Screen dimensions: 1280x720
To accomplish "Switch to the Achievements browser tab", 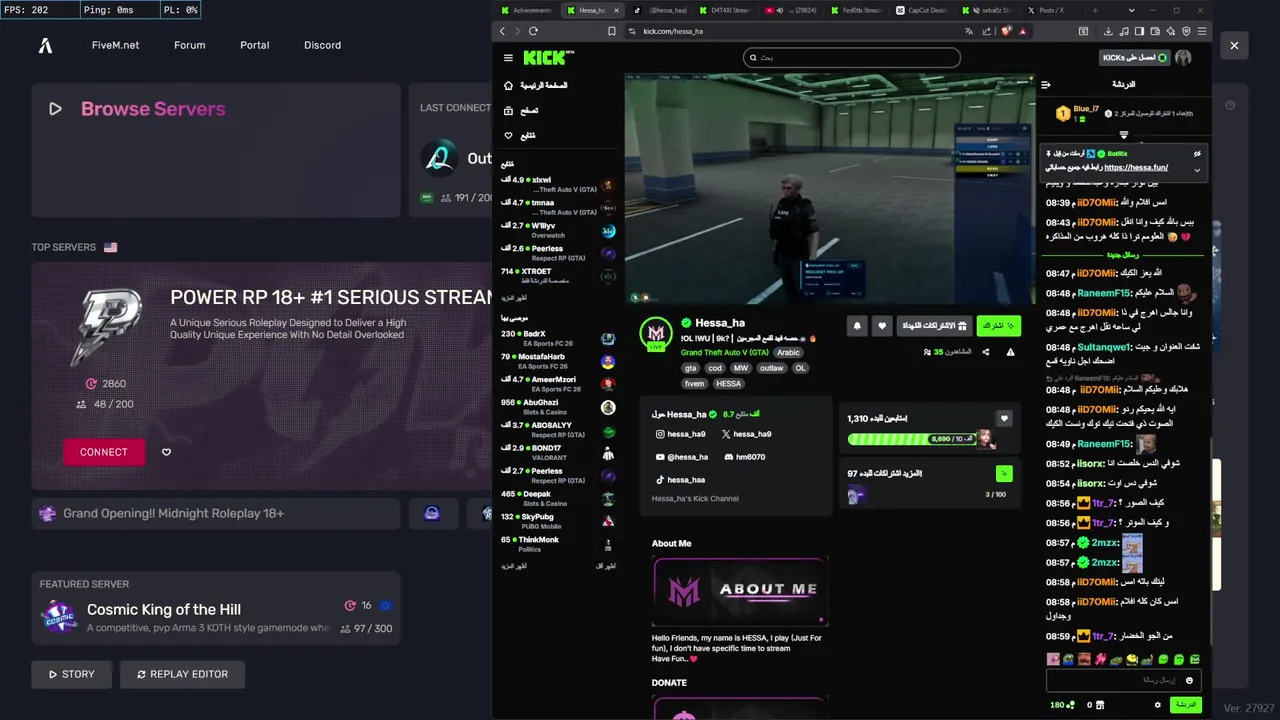I will pyautogui.click(x=526, y=10).
